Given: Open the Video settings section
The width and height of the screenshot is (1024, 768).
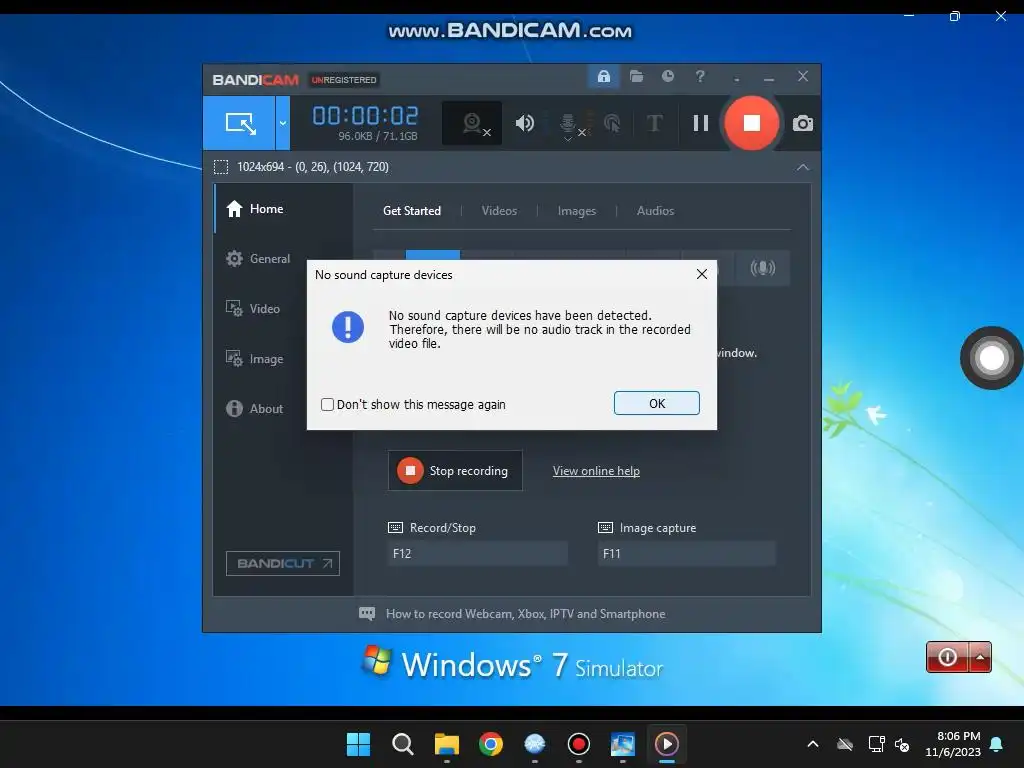Looking at the screenshot, I should point(253,309).
